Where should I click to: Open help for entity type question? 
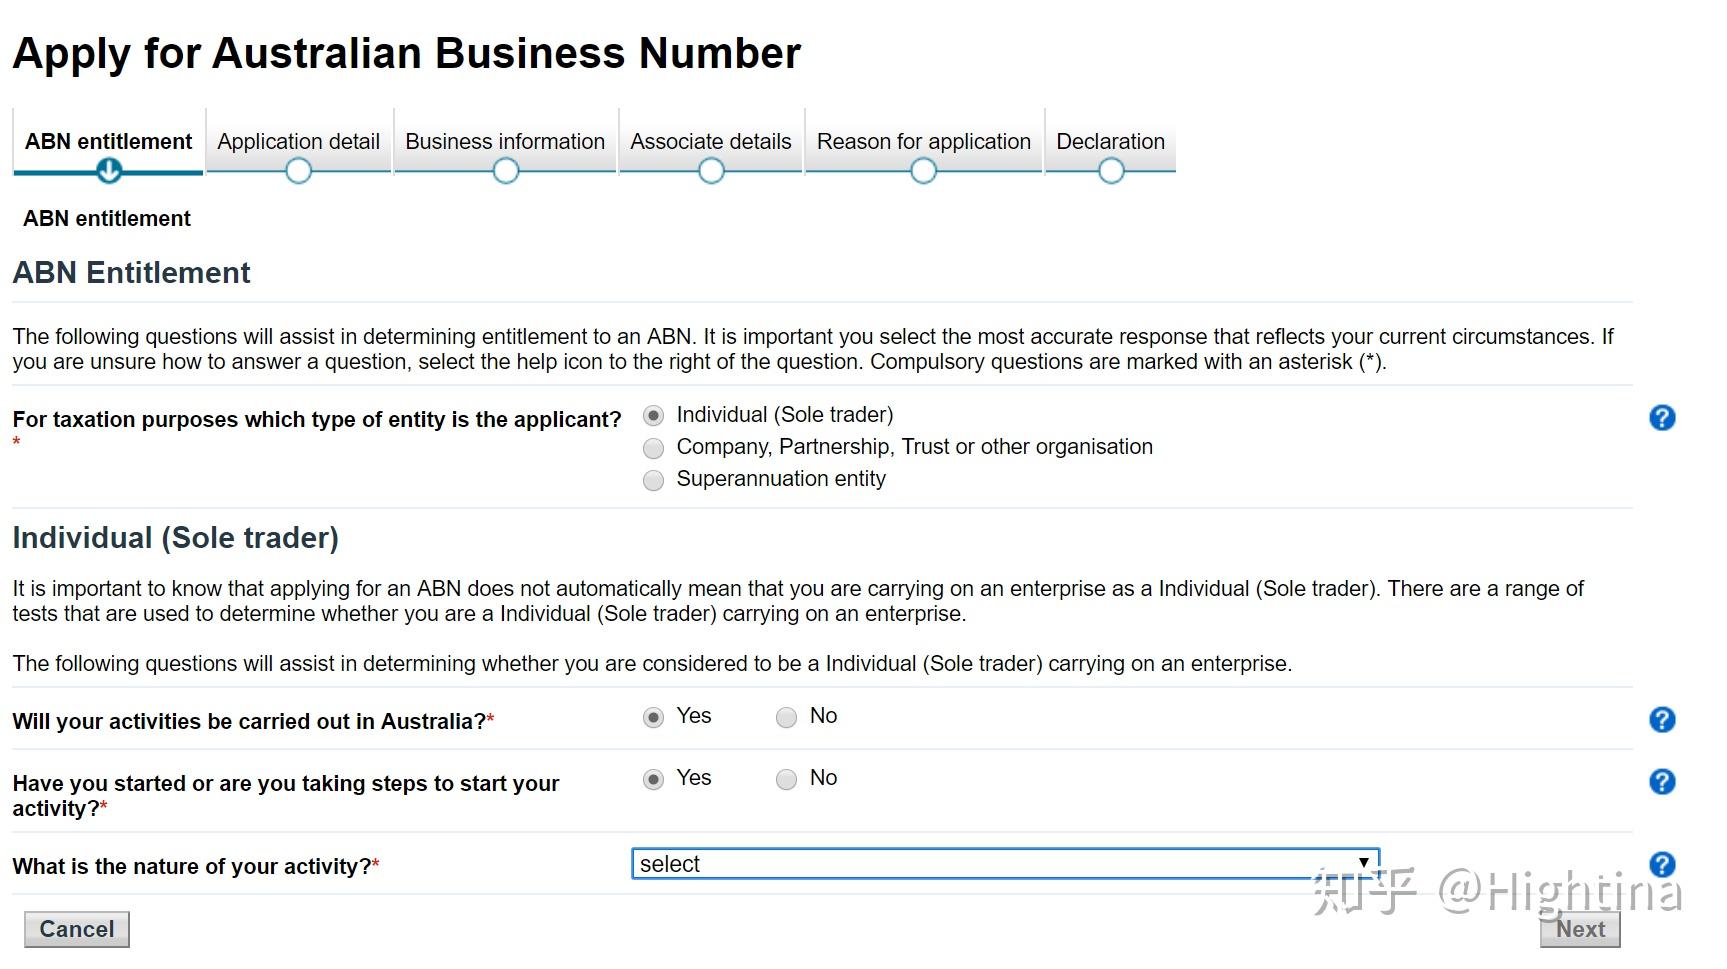[1661, 418]
